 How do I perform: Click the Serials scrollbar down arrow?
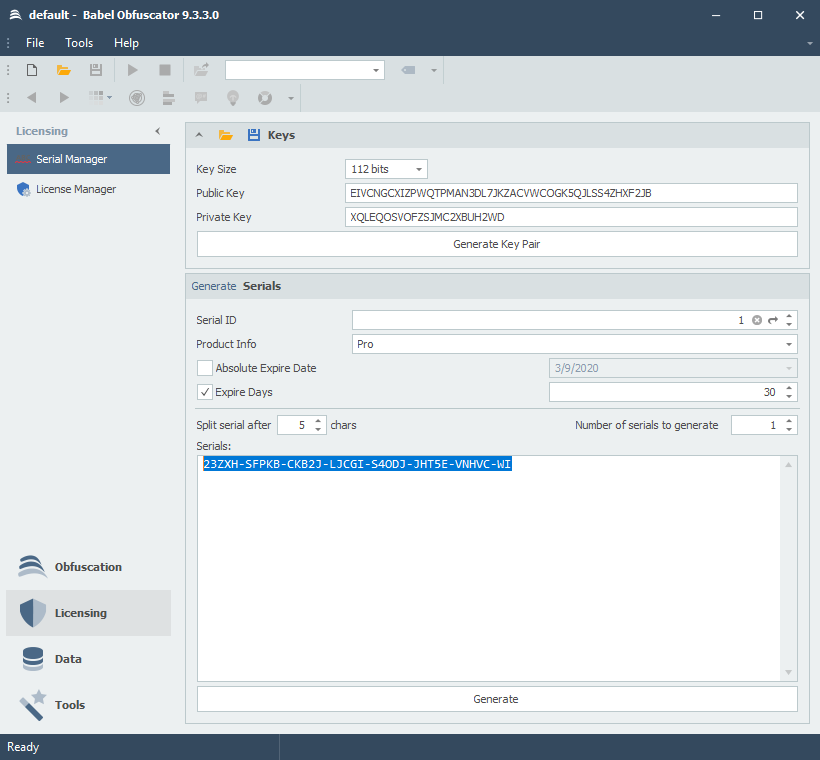click(x=788, y=673)
